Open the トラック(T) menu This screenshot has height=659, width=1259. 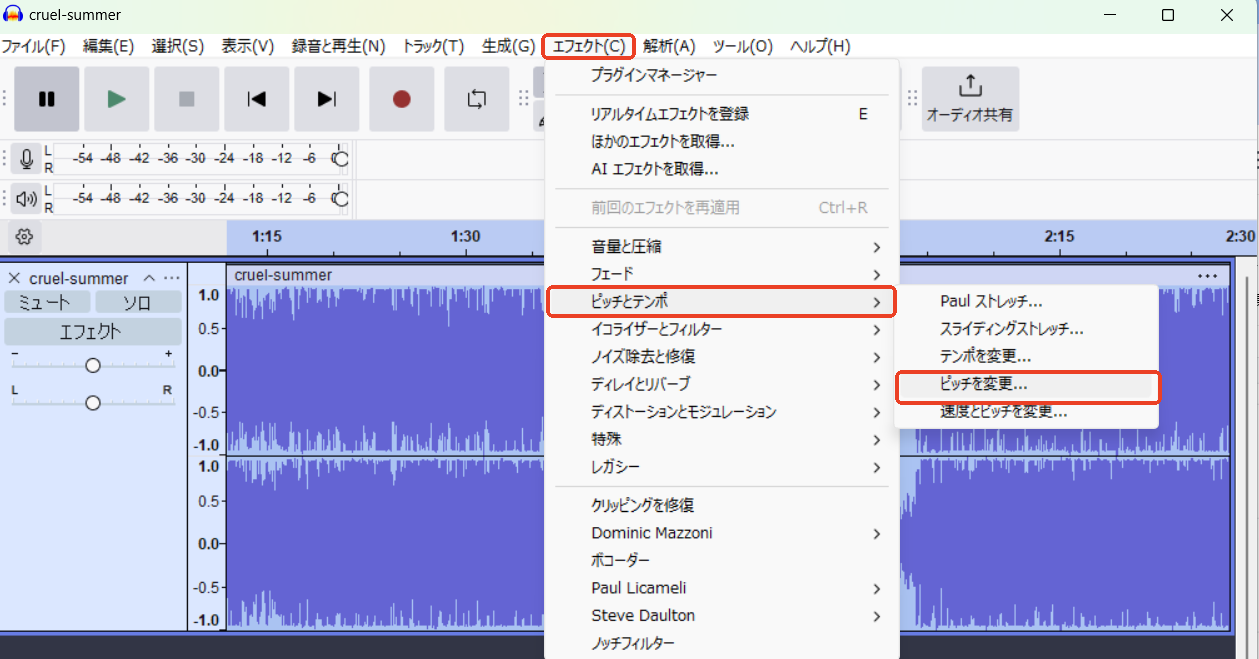[x=432, y=45]
